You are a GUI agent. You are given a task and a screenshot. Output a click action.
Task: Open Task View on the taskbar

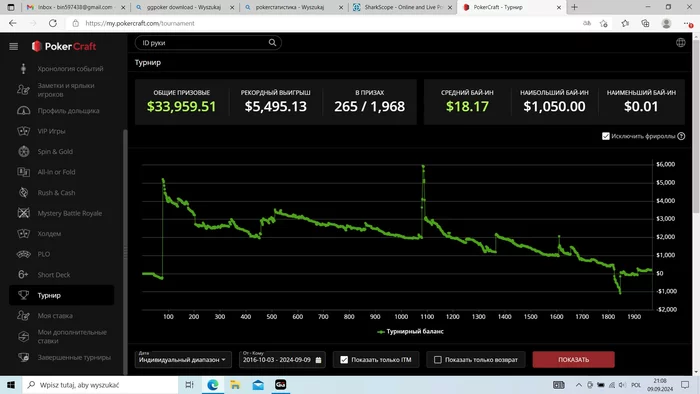point(189,385)
